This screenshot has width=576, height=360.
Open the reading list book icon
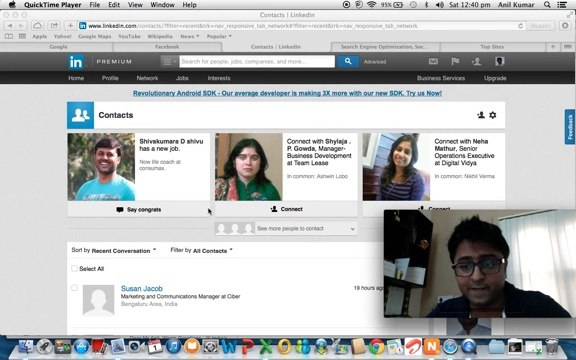click(x=9, y=36)
